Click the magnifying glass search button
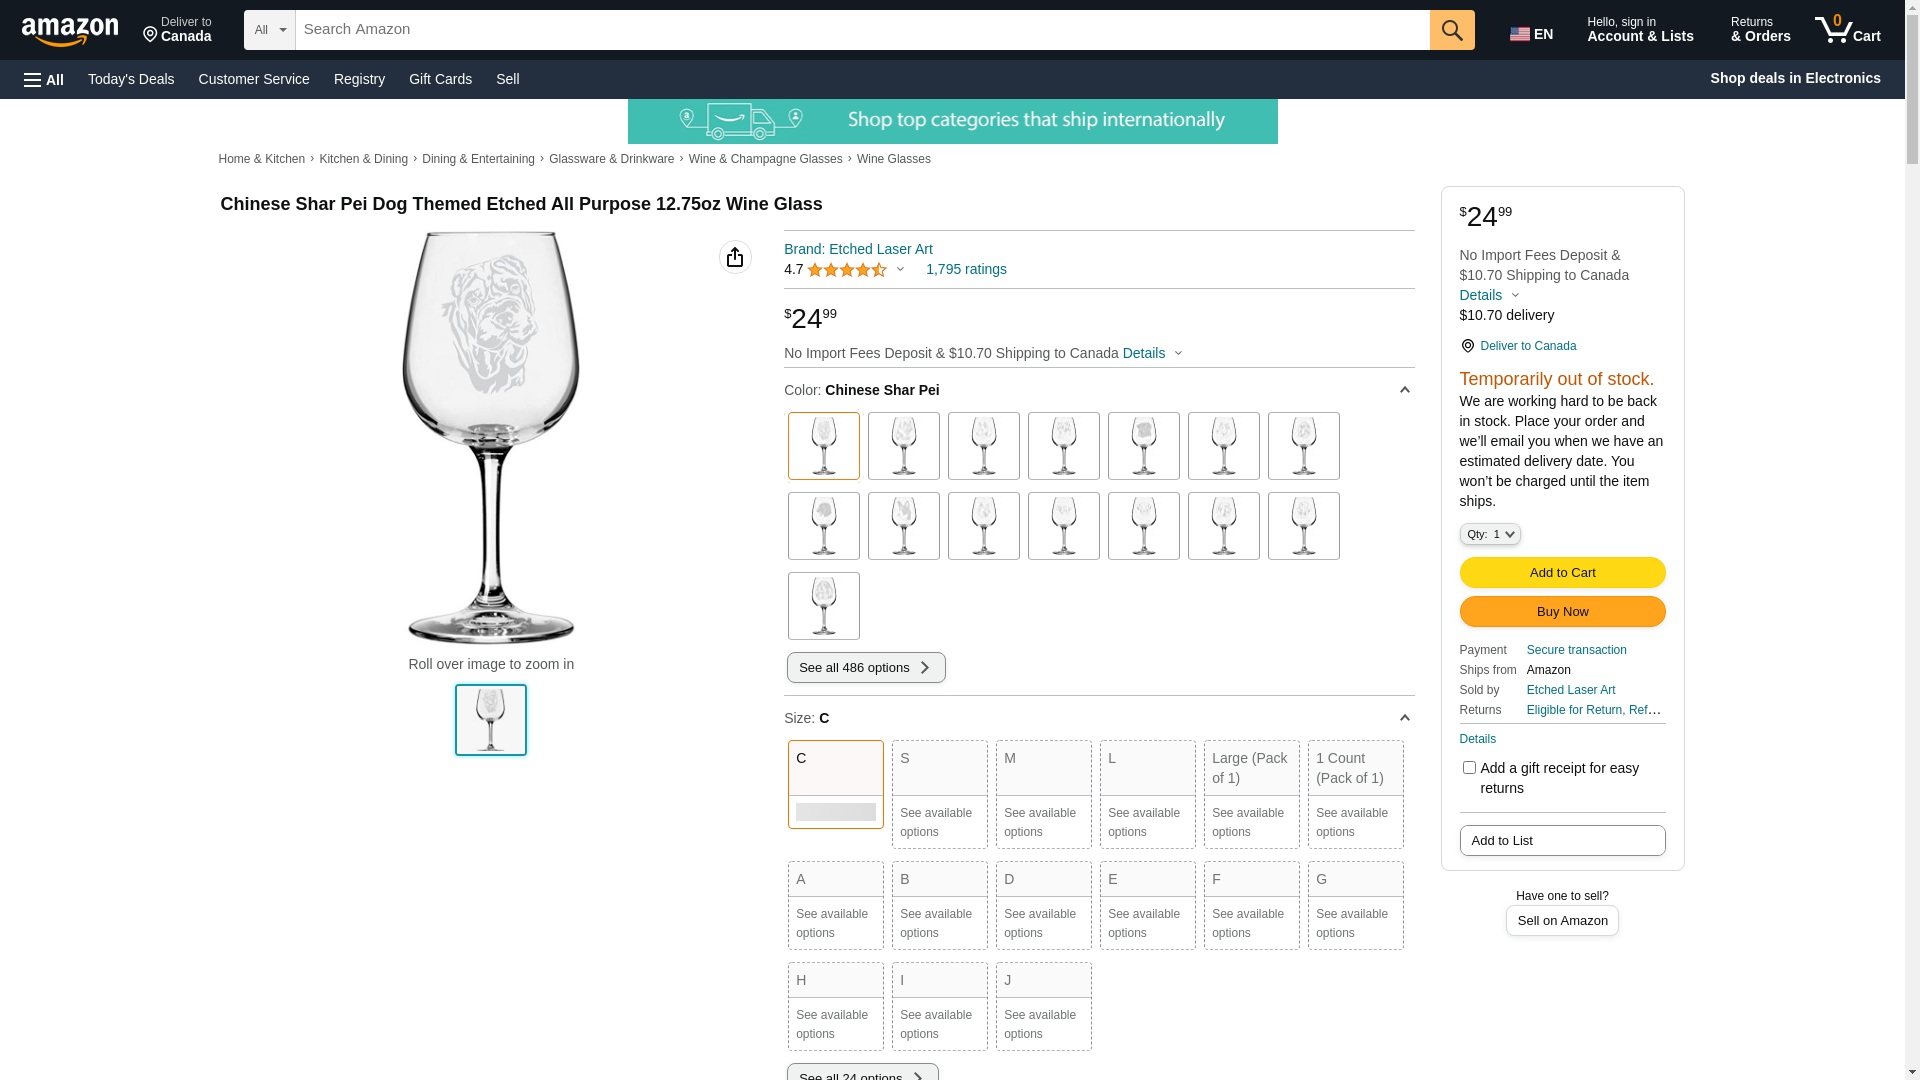The width and height of the screenshot is (1920, 1080). 1452,30
